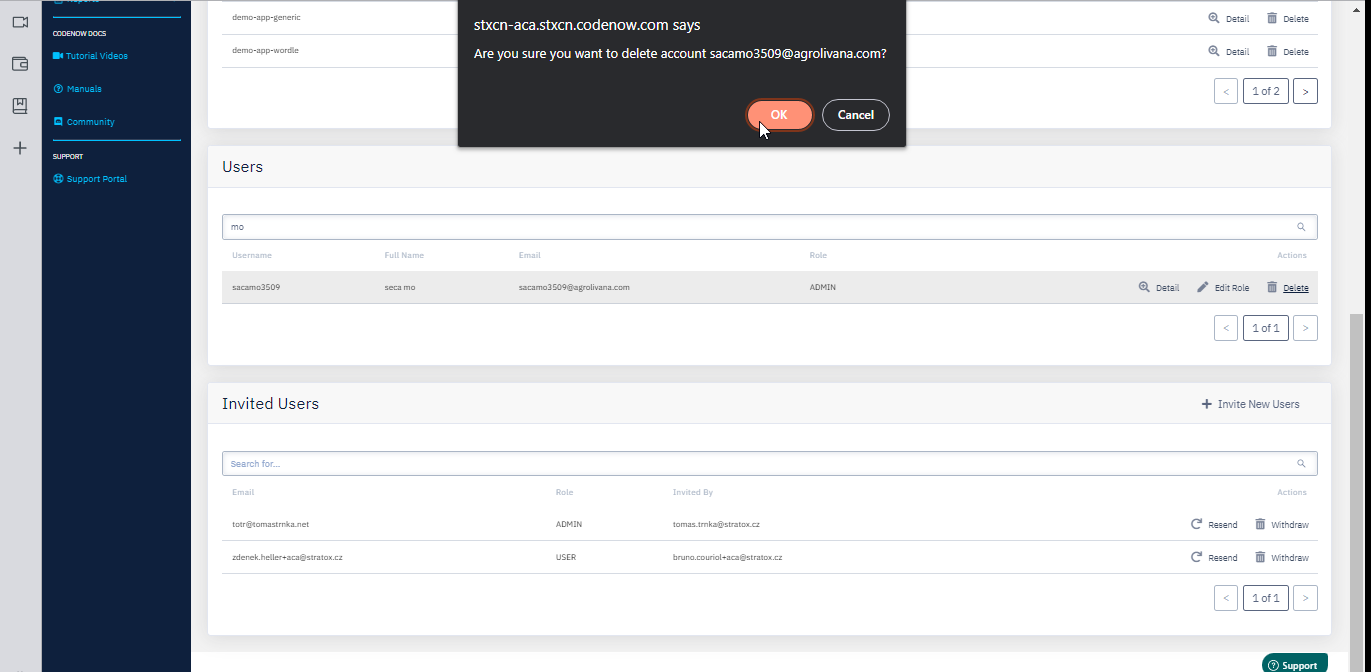Select the username 'sacamo3509' cell

click(256, 288)
